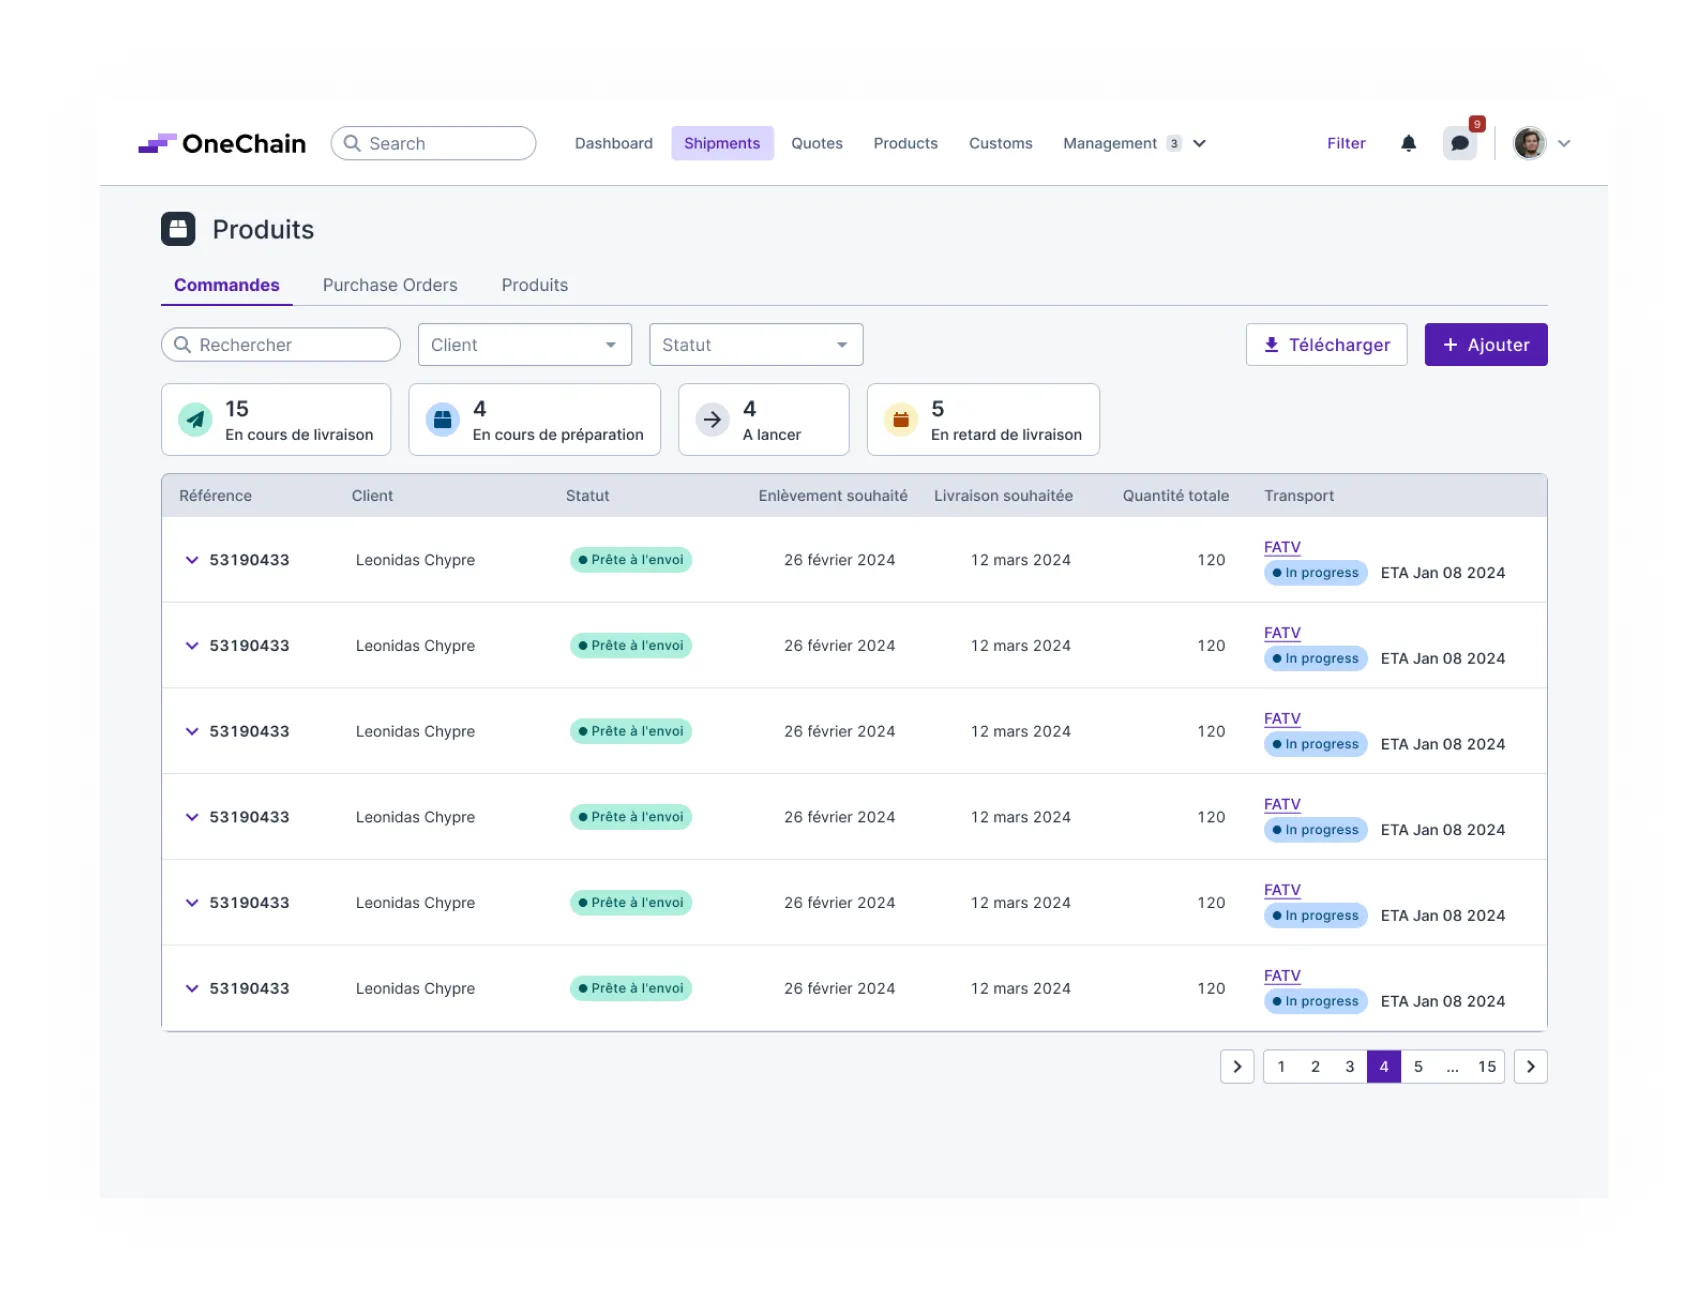Open the Client filter dropdown
1708x1298 pixels.
pos(525,345)
